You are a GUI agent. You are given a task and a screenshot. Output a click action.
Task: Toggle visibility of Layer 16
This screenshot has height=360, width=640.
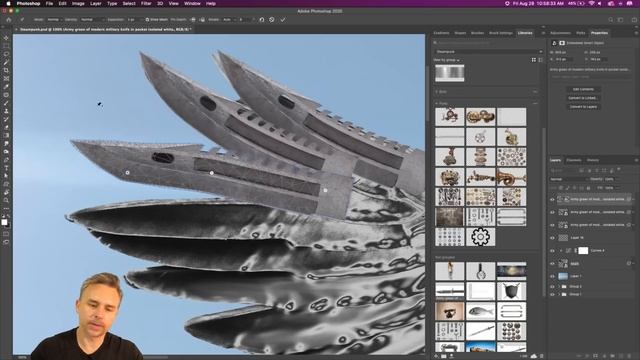coord(552,238)
